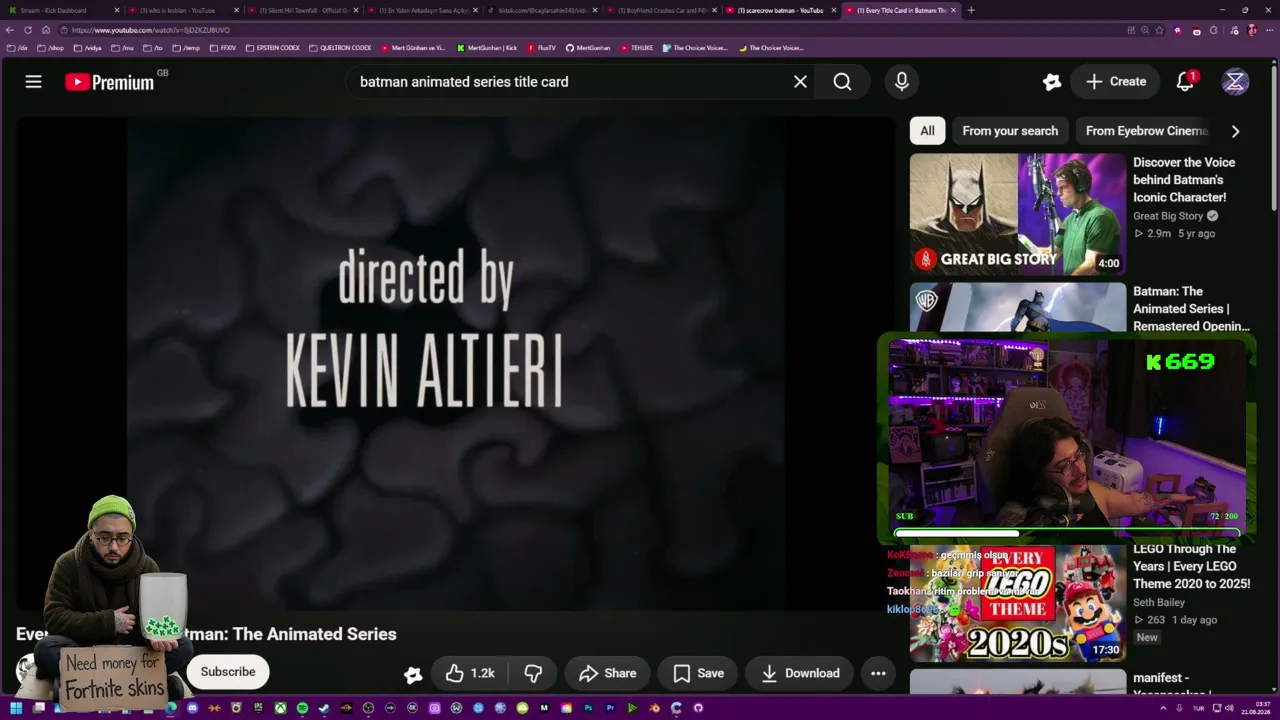Open Discover the Voice behind Batman video

[1184, 180]
